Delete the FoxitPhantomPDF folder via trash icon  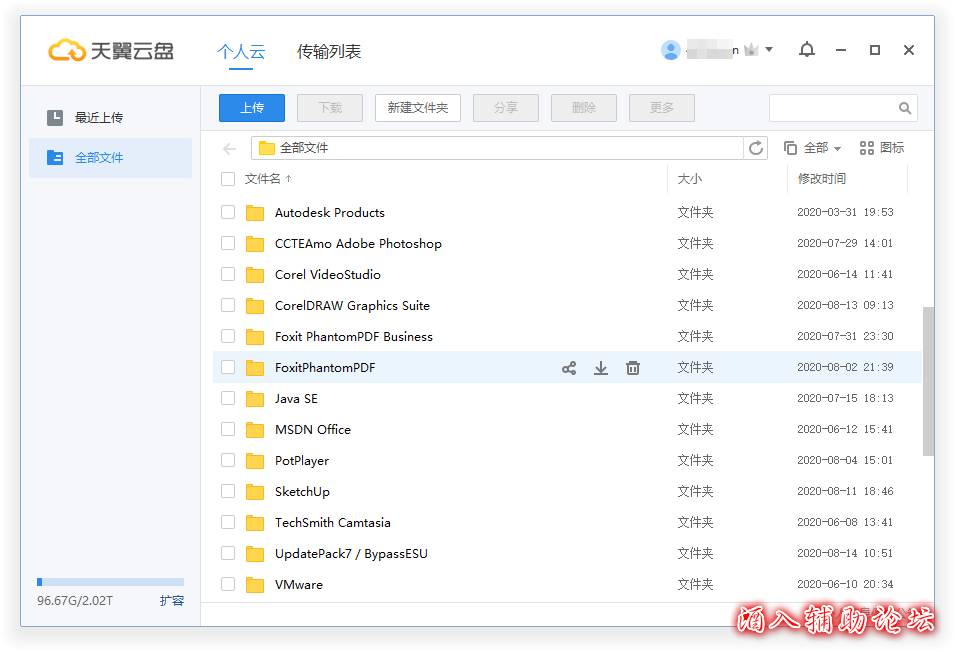pos(633,368)
